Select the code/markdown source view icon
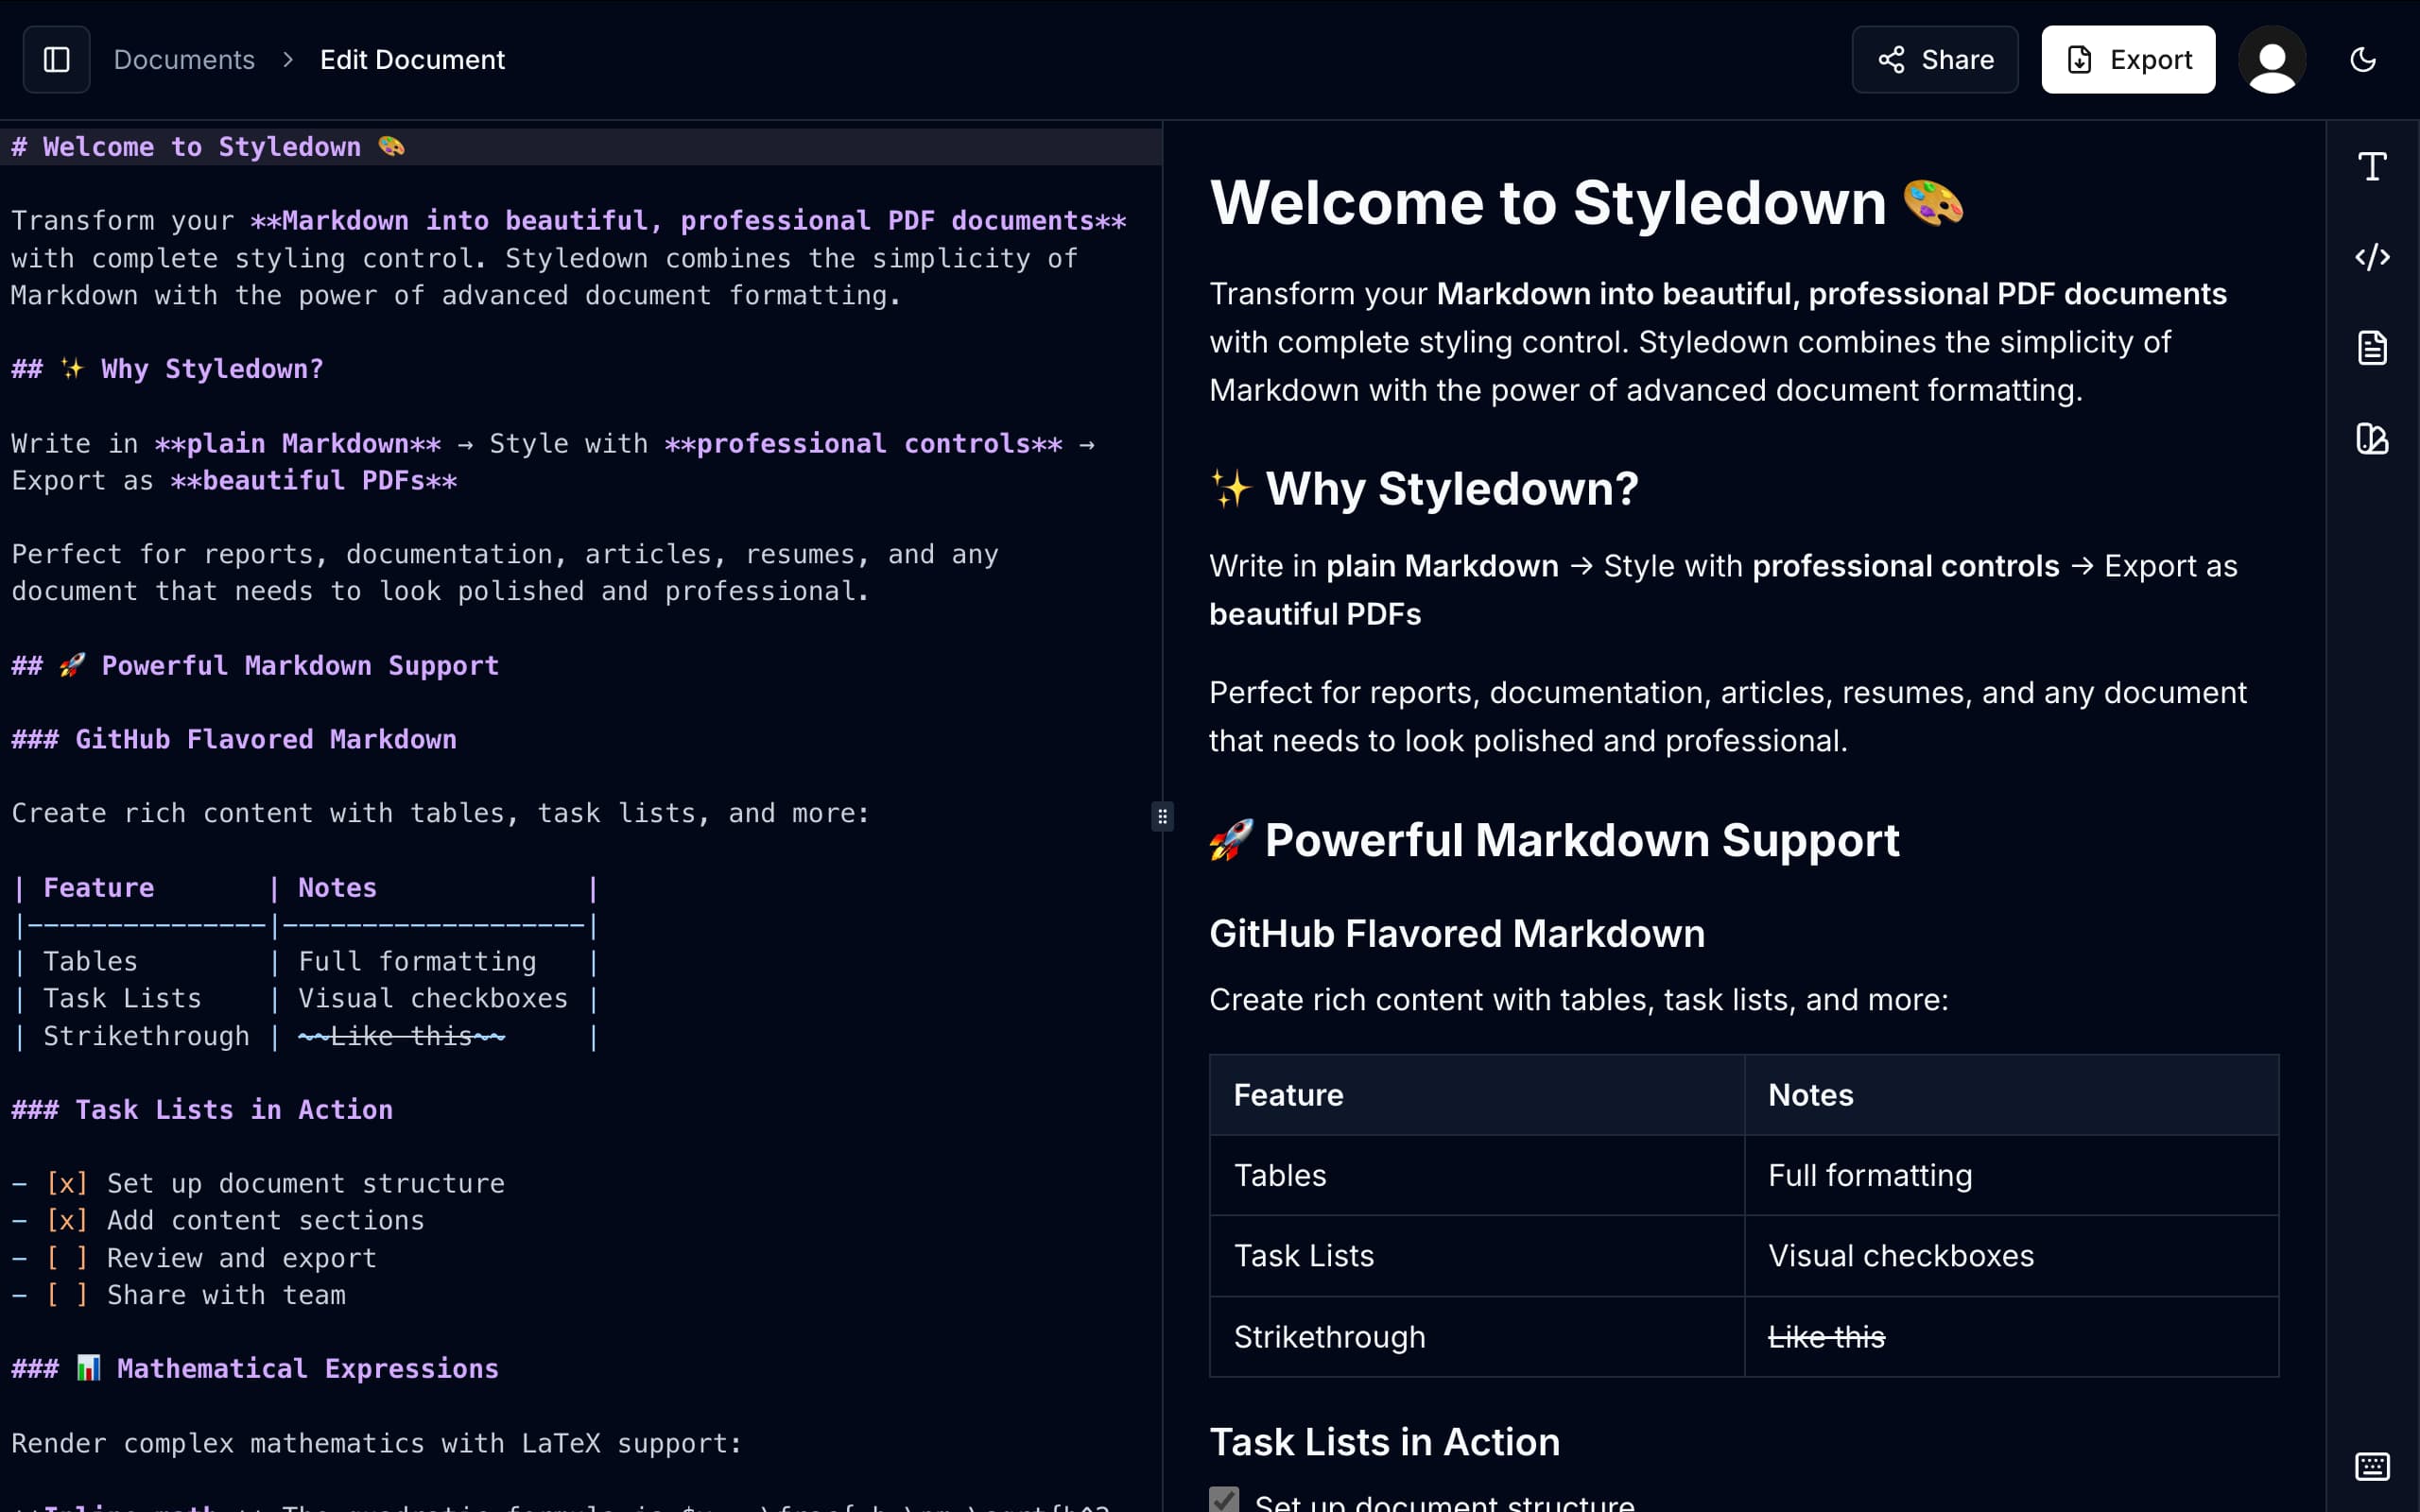Screen dimensions: 2420x1512 (2374, 257)
